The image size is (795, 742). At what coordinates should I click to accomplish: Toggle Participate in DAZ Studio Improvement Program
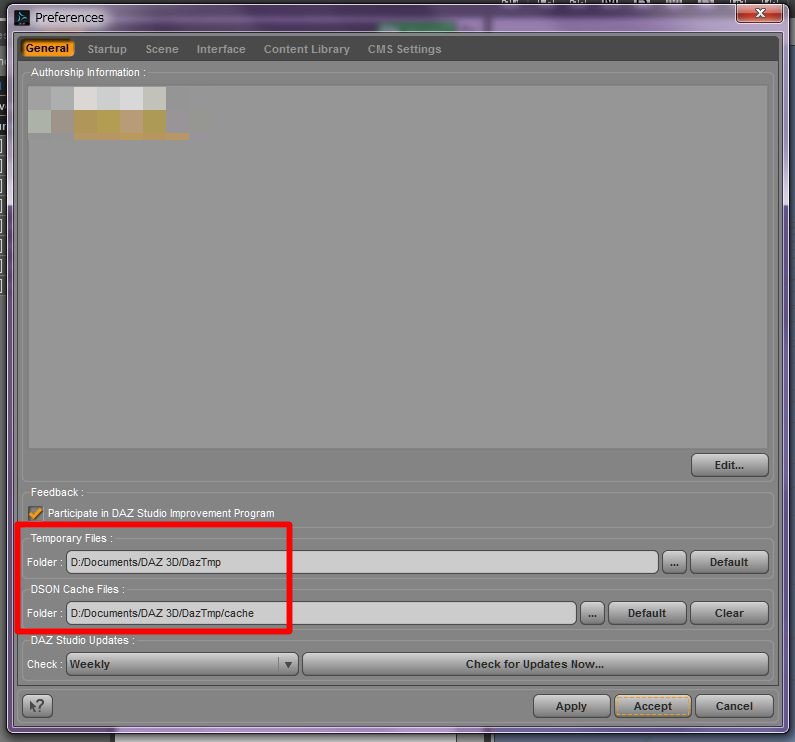[x=37, y=513]
